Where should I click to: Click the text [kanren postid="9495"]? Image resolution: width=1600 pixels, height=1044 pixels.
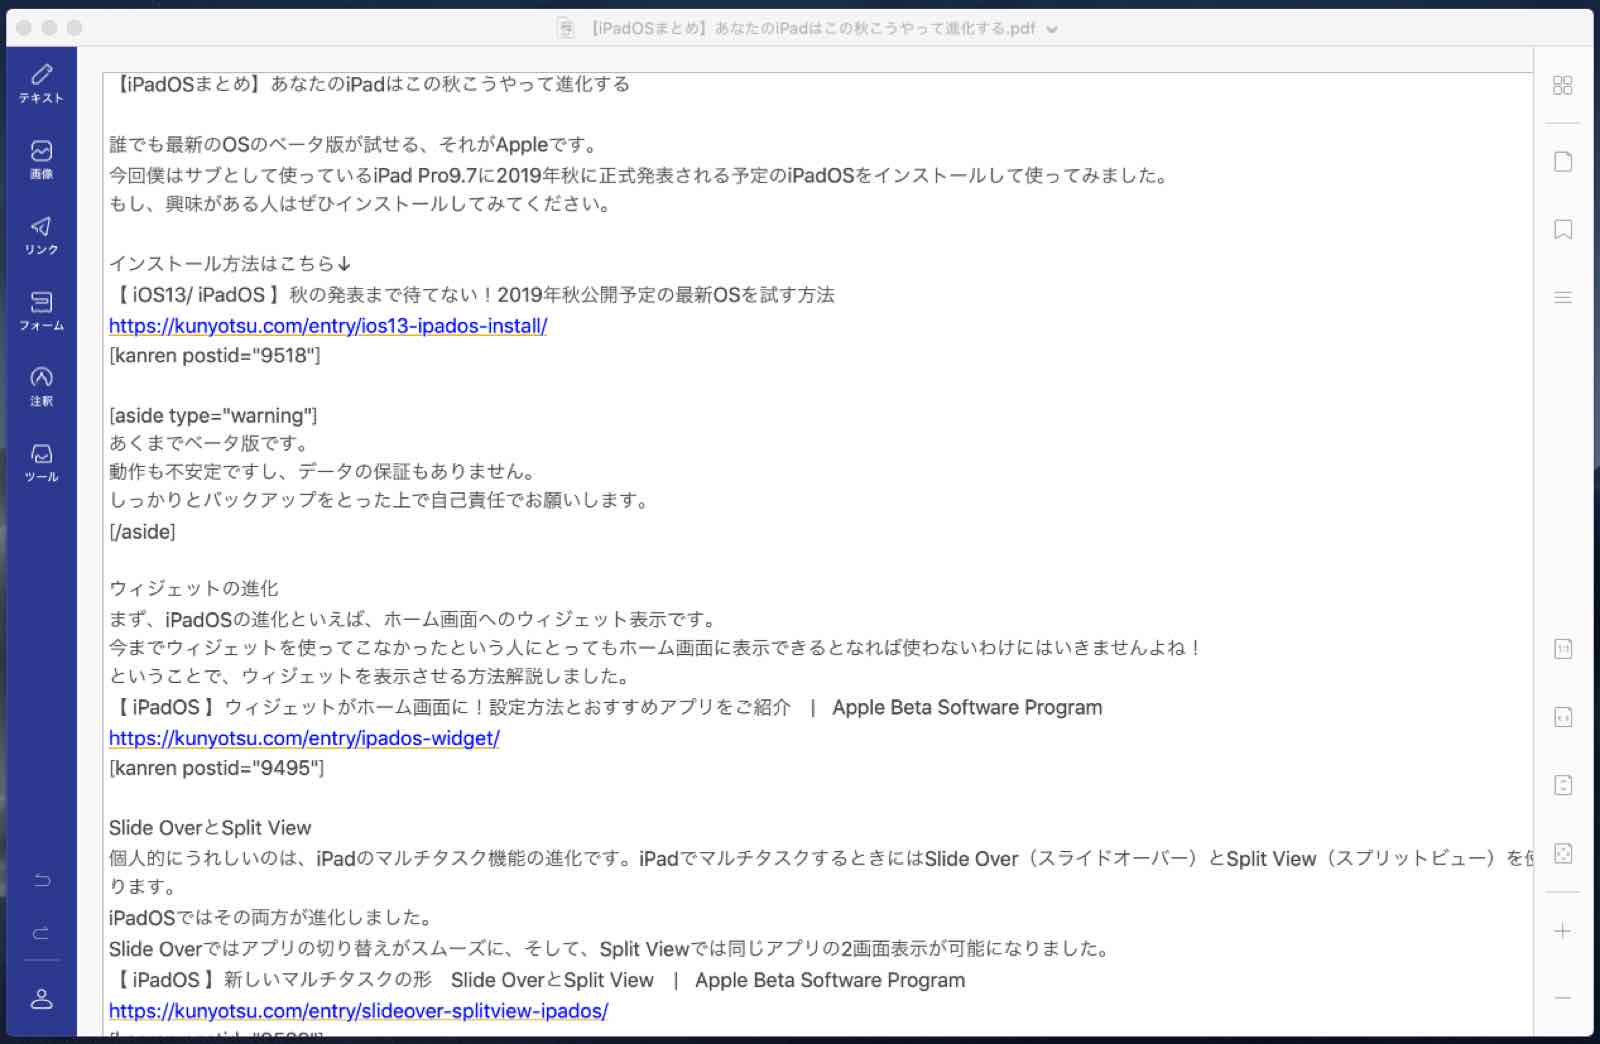pyautogui.click(x=217, y=768)
